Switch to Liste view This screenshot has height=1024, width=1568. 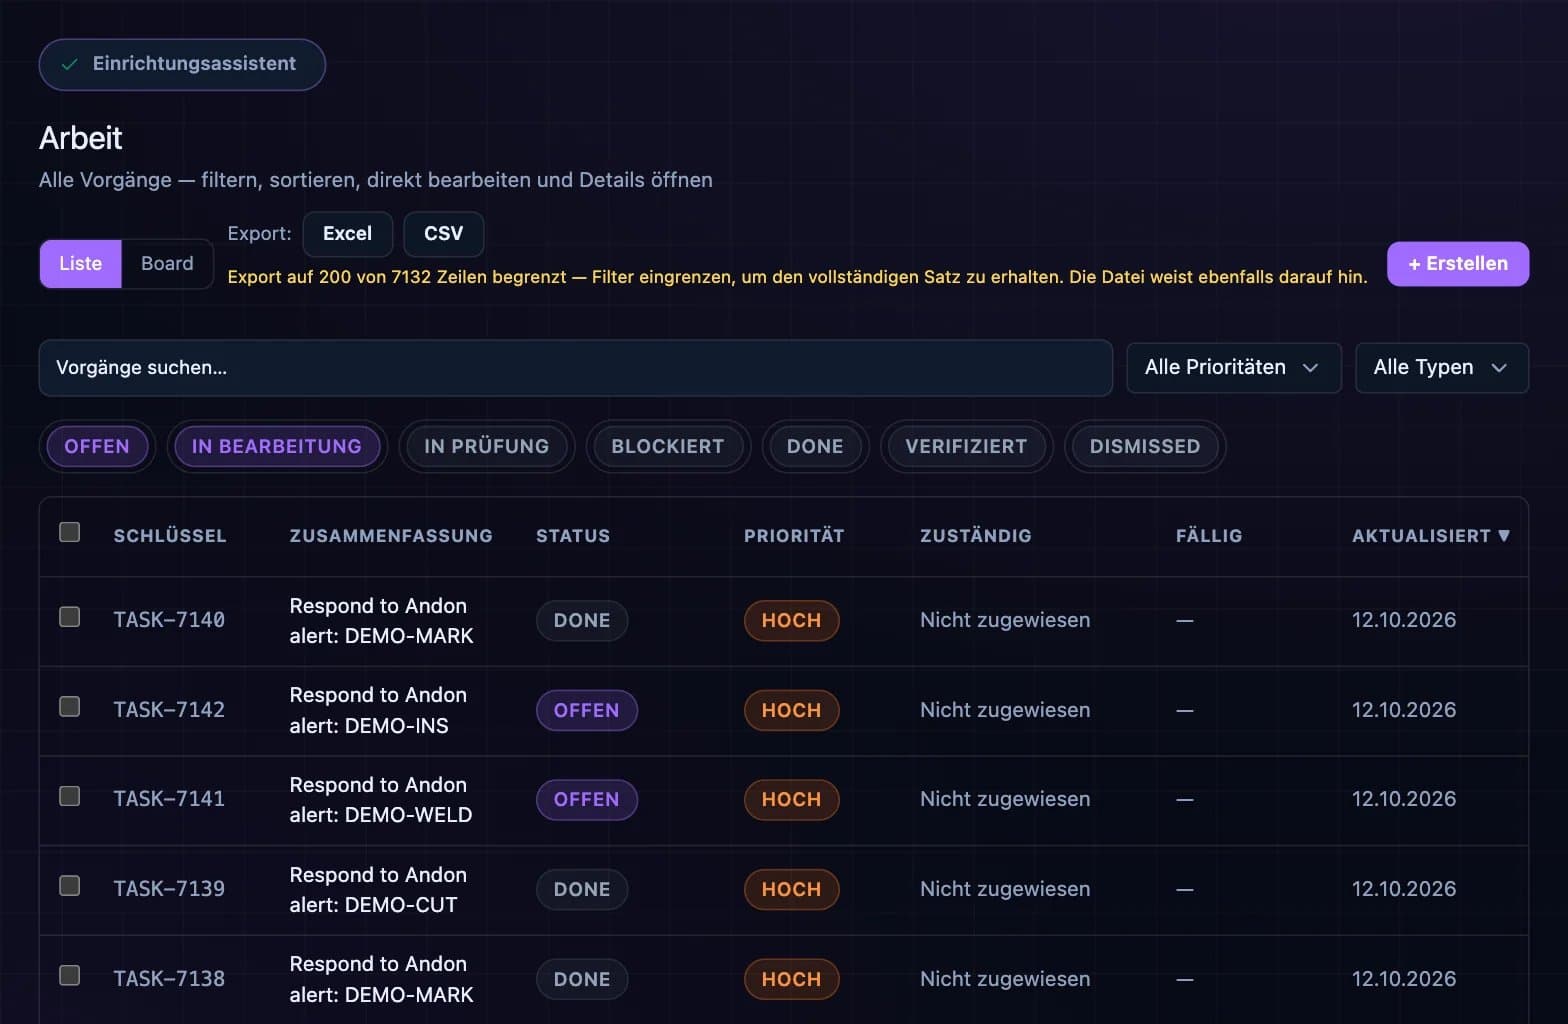coord(80,263)
